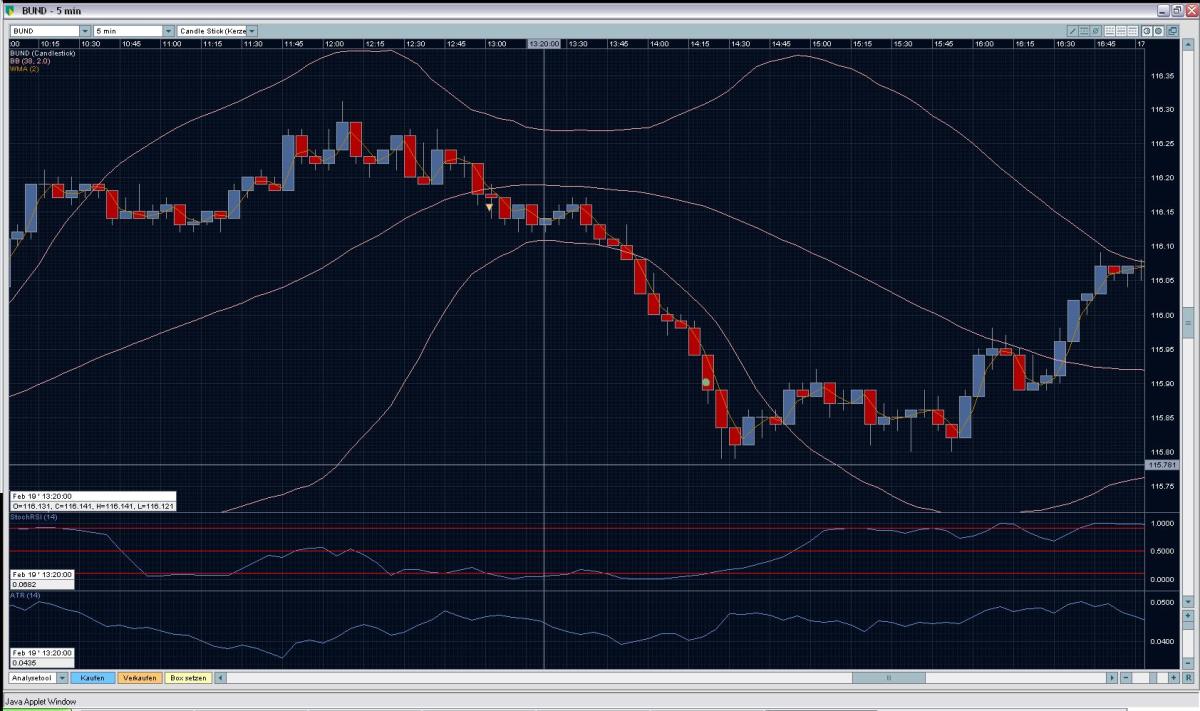Click the zoom-out minus button near the bottom scrollbar

pyautogui.click(x=1126, y=678)
